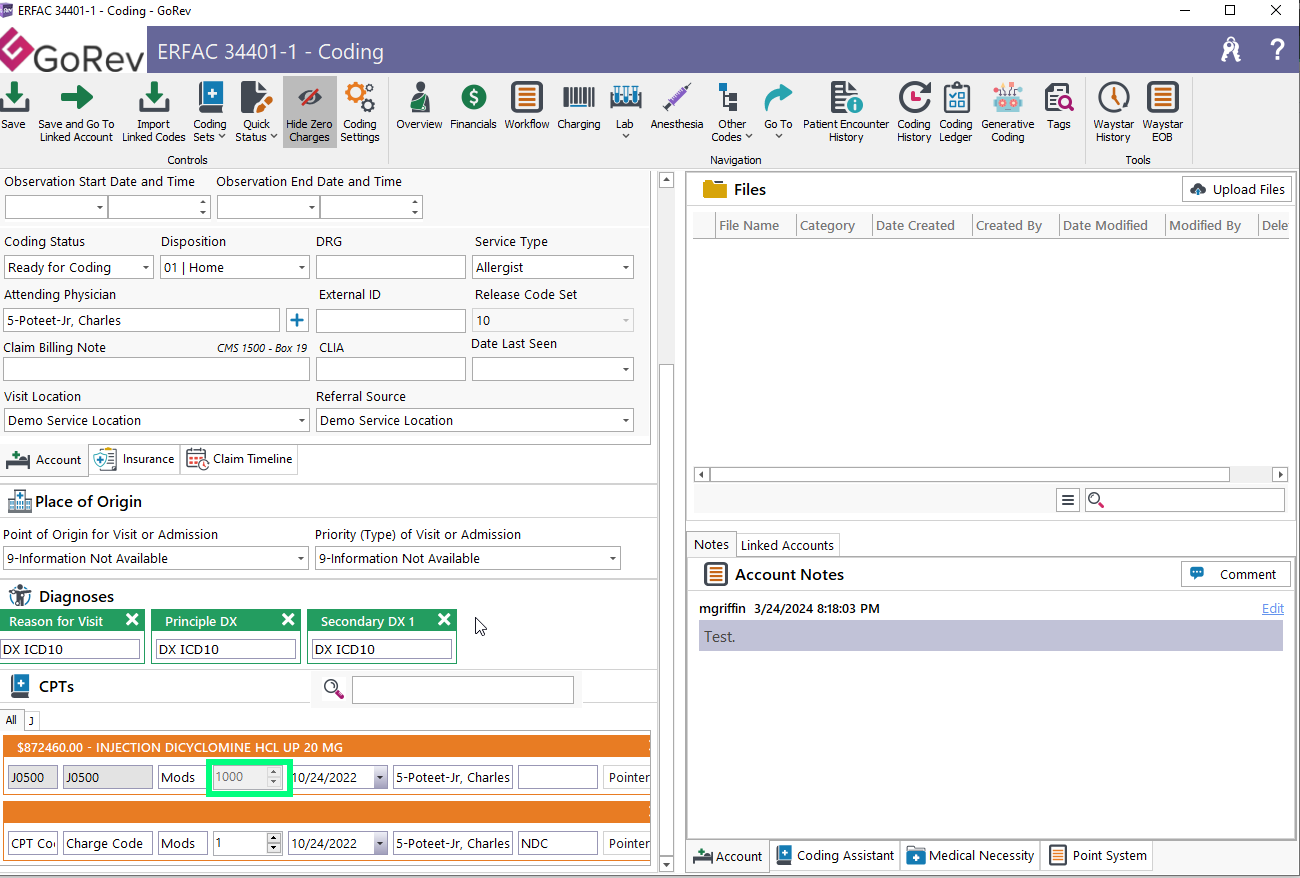Expand the Referral Source dropdown

(x=626, y=420)
